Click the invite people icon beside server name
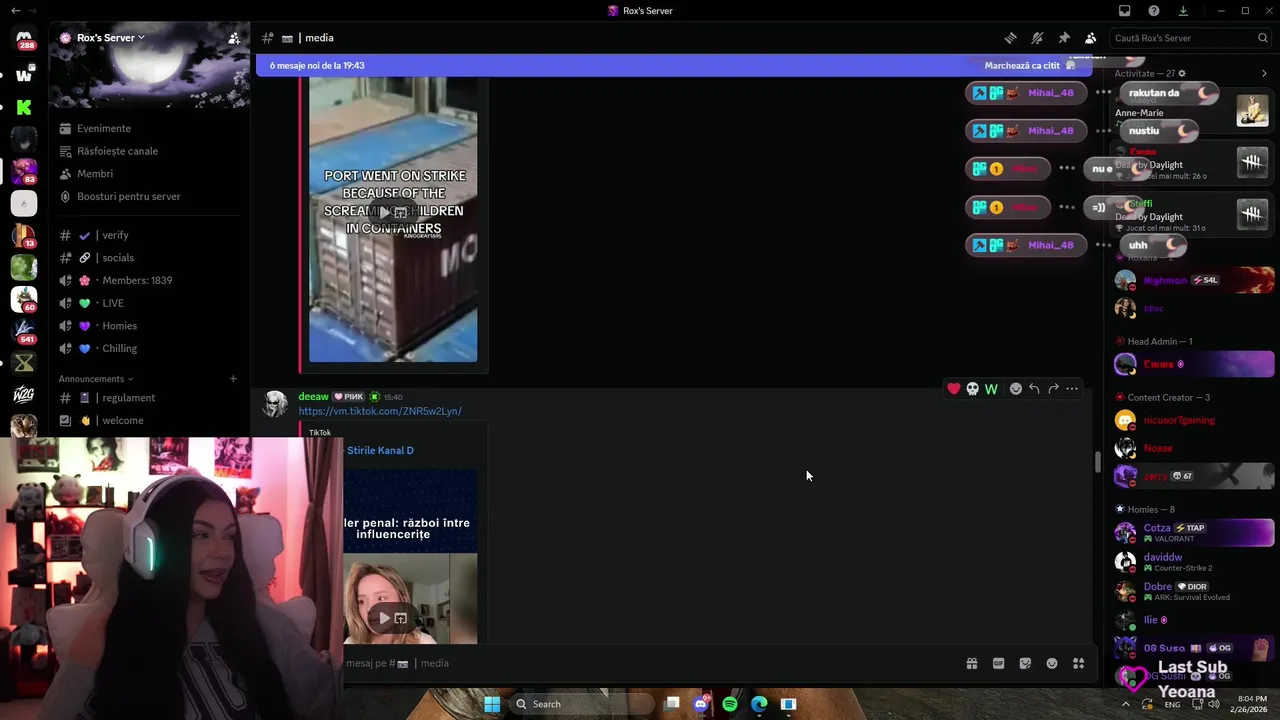The height and width of the screenshot is (720, 1280). pyautogui.click(x=234, y=38)
